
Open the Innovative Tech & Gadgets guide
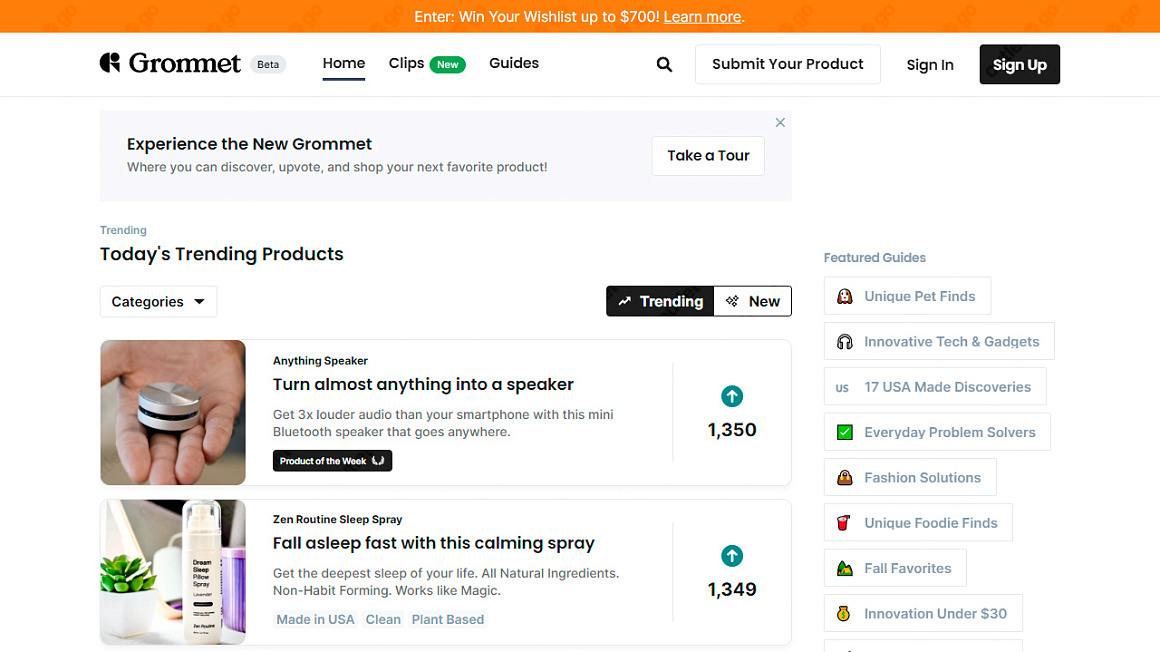coord(939,342)
